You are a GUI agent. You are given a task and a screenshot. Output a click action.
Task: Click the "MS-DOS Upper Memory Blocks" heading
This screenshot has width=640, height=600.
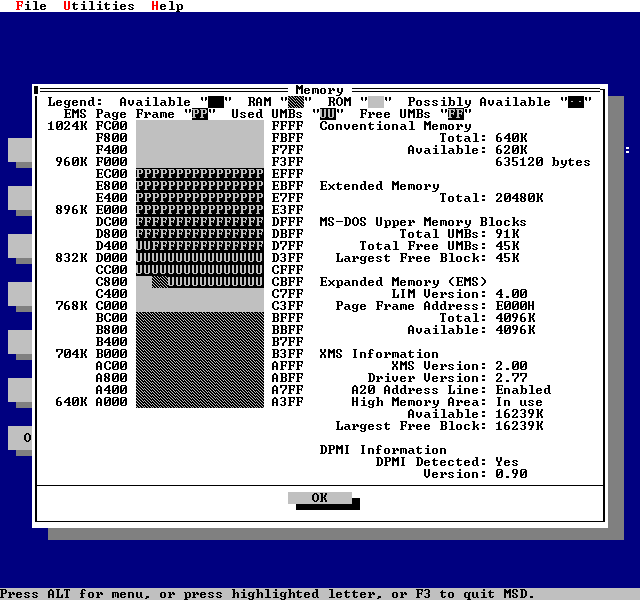click(x=423, y=222)
